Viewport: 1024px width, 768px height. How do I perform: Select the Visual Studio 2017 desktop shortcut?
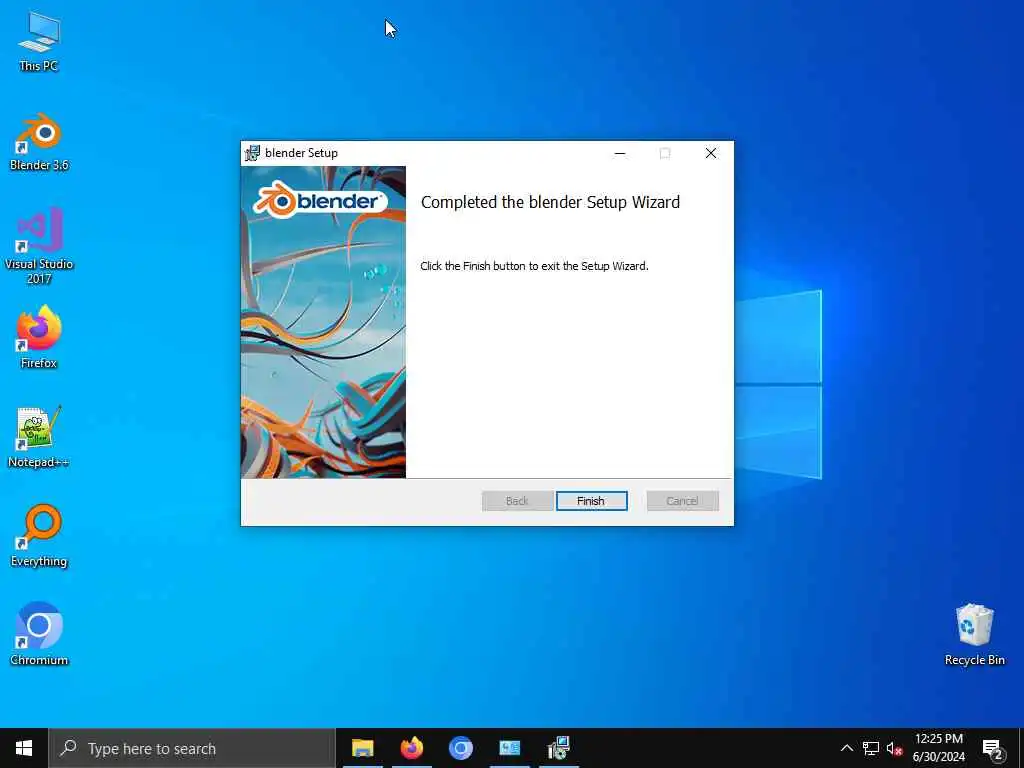tap(39, 246)
